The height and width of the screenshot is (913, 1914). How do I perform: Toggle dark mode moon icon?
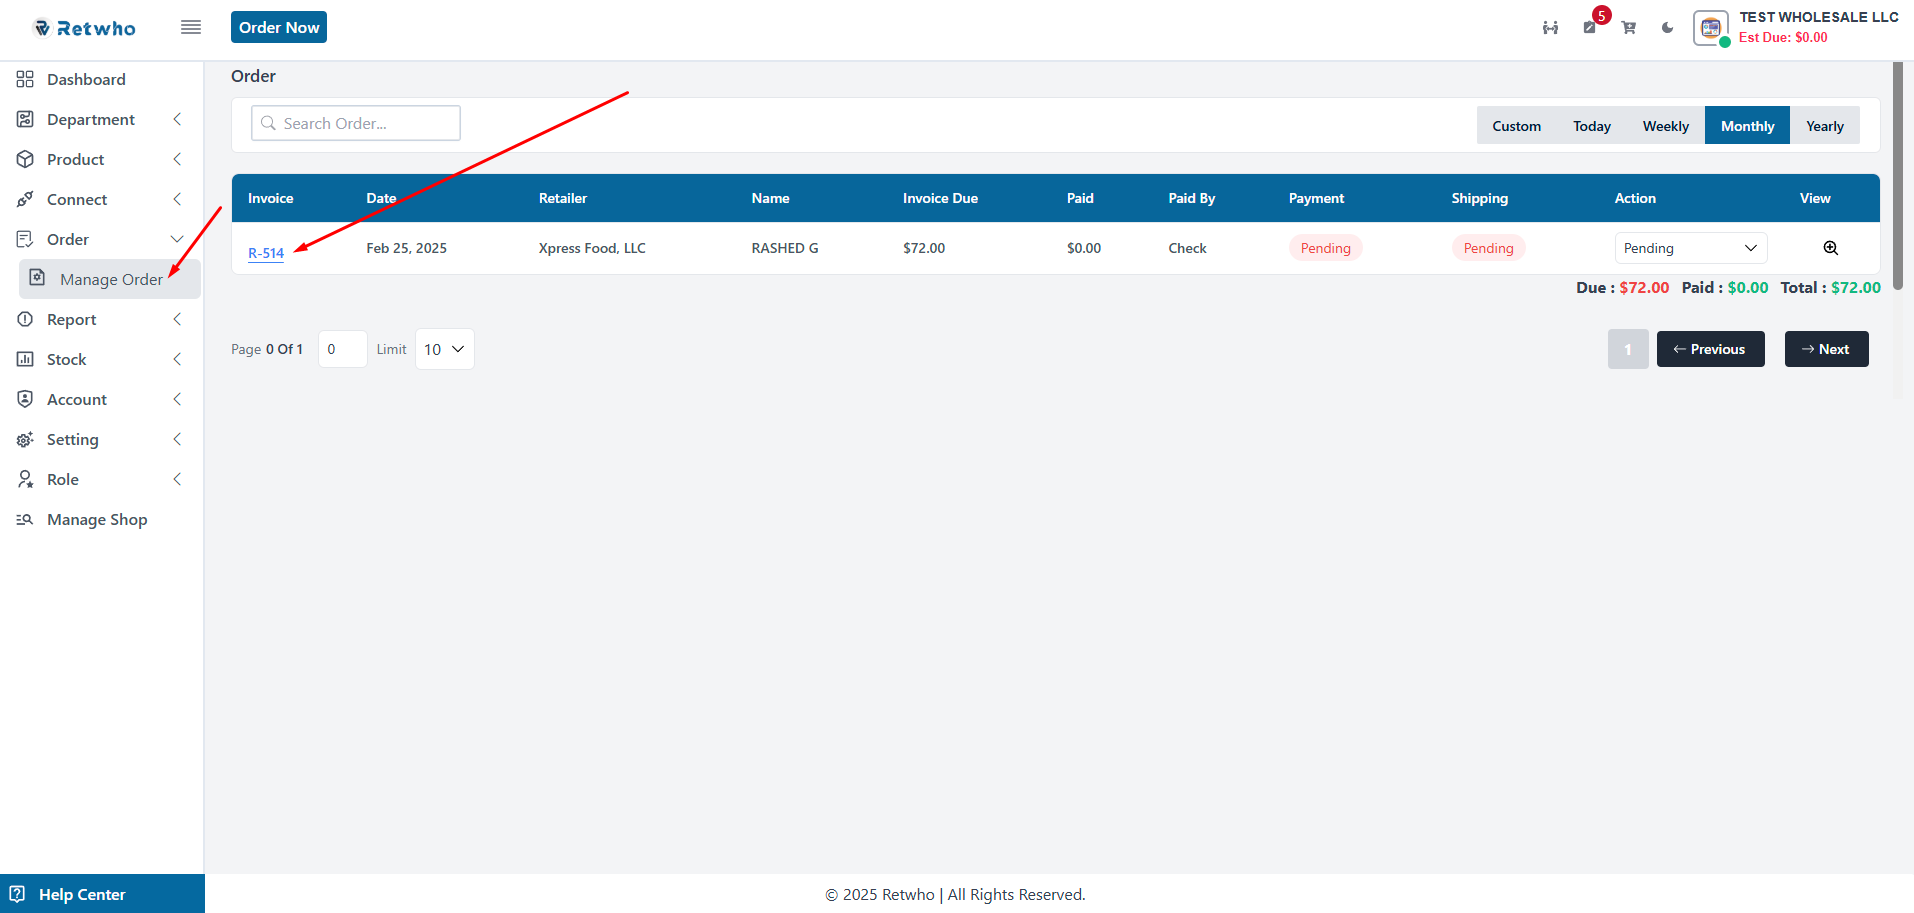(1667, 28)
